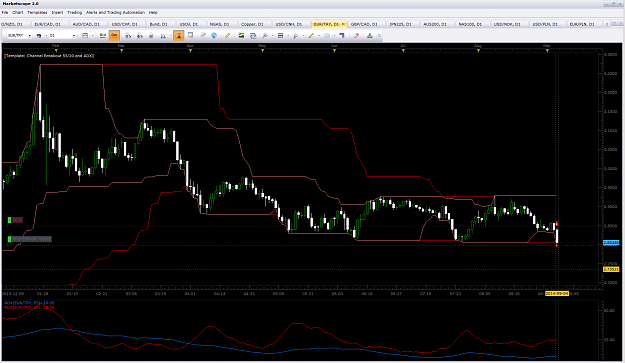Toggle the highlighted orange hourglass button
Viewport: 625px width, 363px height.
point(179,36)
